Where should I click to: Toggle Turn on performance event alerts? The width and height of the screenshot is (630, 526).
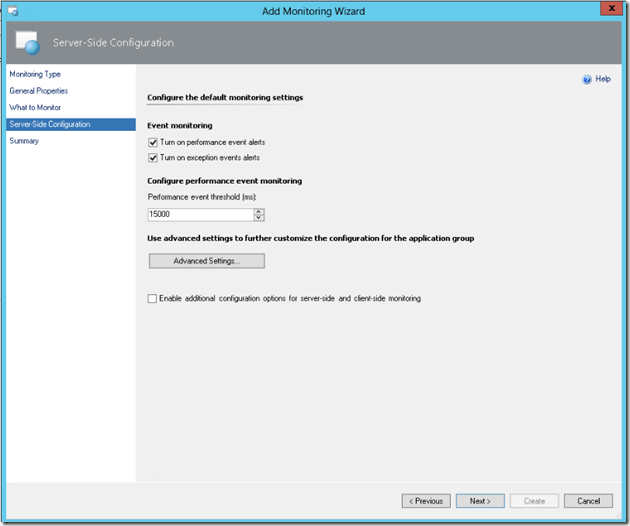pyautogui.click(x=153, y=143)
